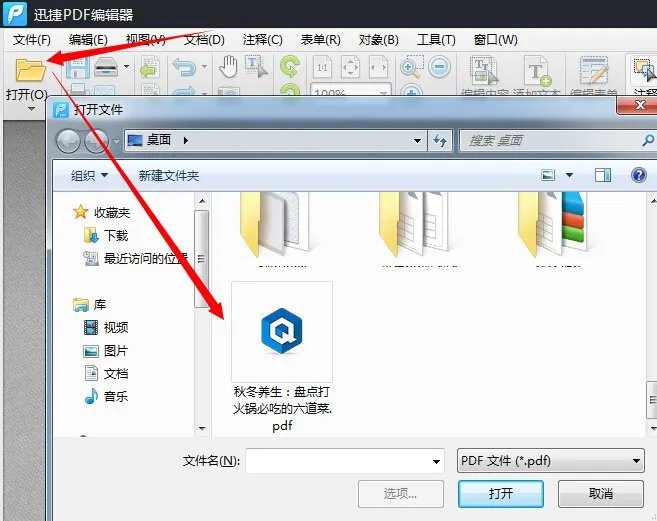Open the view options dropdown arrow
This screenshot has width=657, height=521.
pyautogui.click(x=569, y=175)
